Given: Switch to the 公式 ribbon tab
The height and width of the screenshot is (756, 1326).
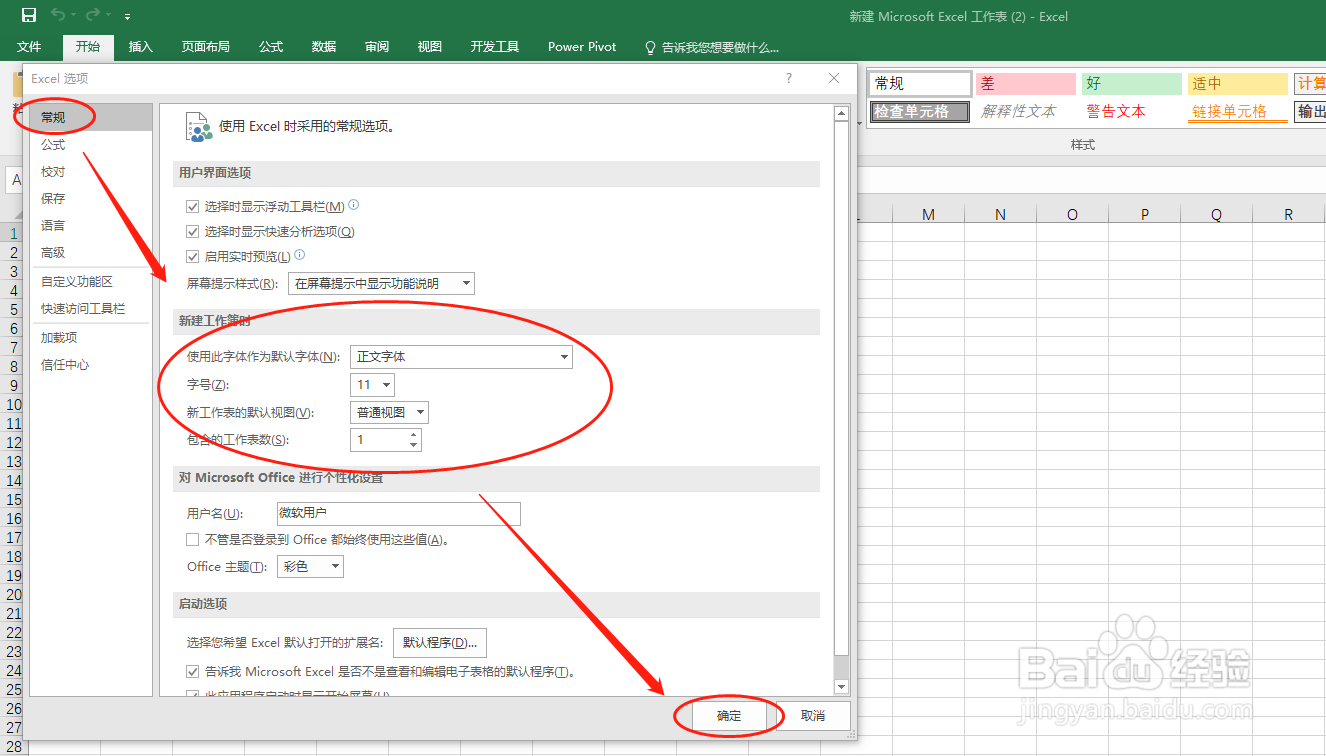Looking at the screenshot, I should click(271, 47).
